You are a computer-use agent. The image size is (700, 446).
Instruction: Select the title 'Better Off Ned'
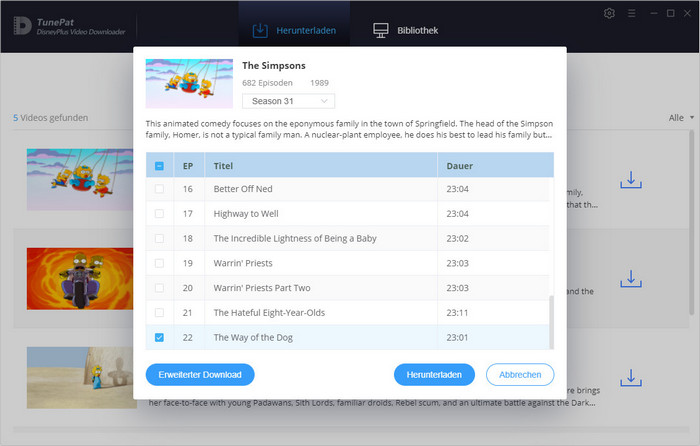243,189
